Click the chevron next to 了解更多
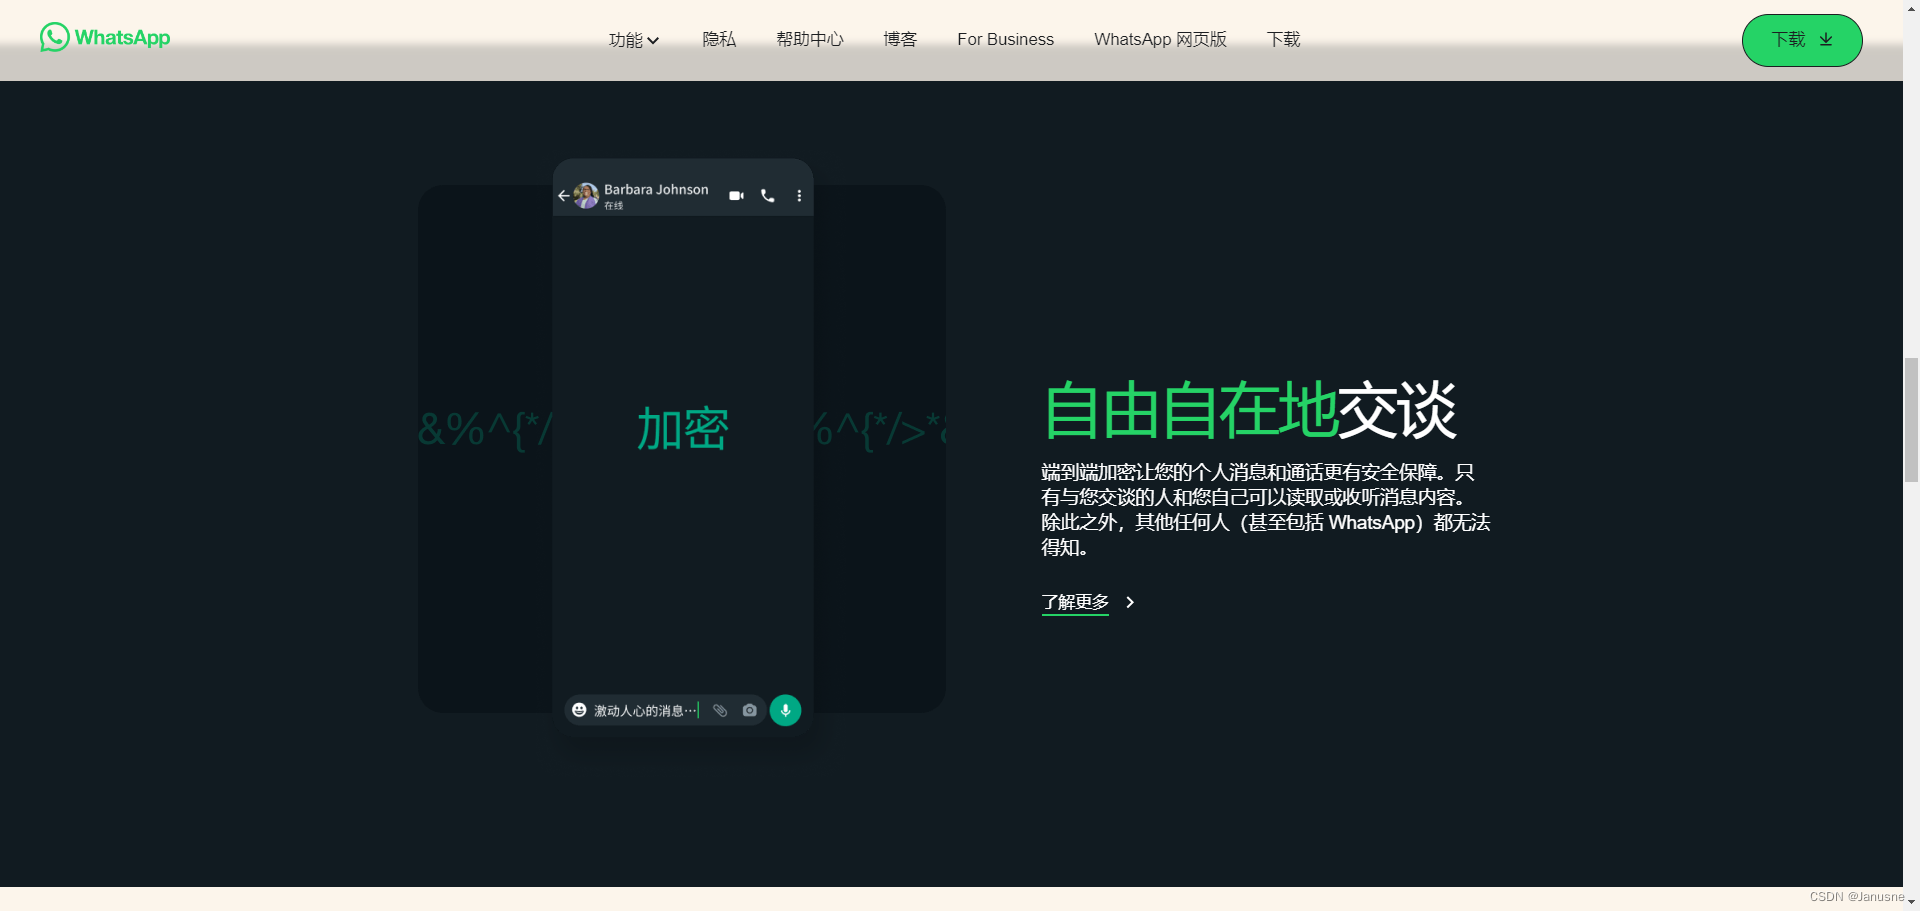Screen dimensions: 1920x911 1131,603
